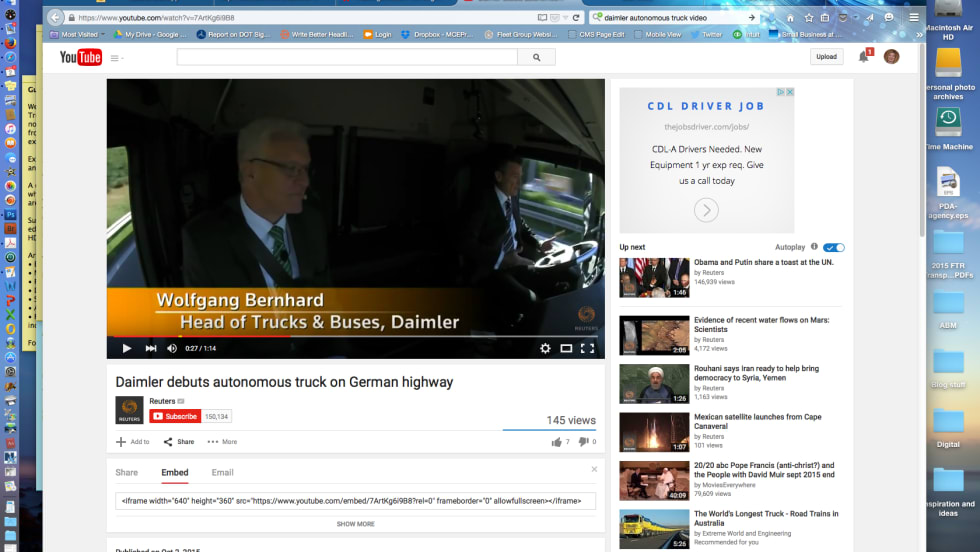Image resolution: width=980 pixels, height=552 pixels.
Task: Click the thumbs up like icon
Action: click(556, 441)
